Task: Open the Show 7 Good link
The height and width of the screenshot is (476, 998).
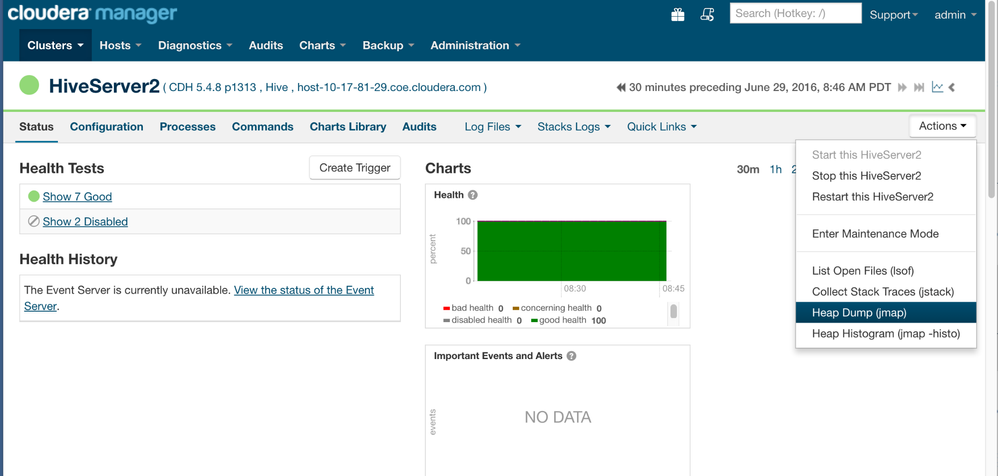Action: (x=77, y=197)
